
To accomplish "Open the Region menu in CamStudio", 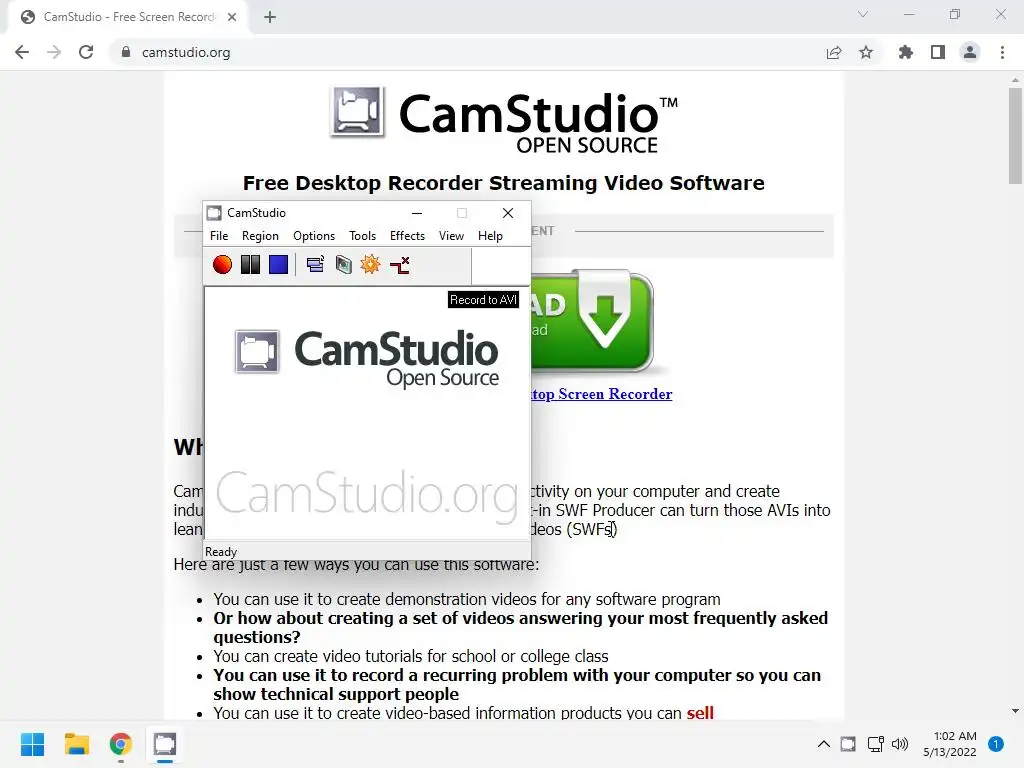I will (260, 236).
